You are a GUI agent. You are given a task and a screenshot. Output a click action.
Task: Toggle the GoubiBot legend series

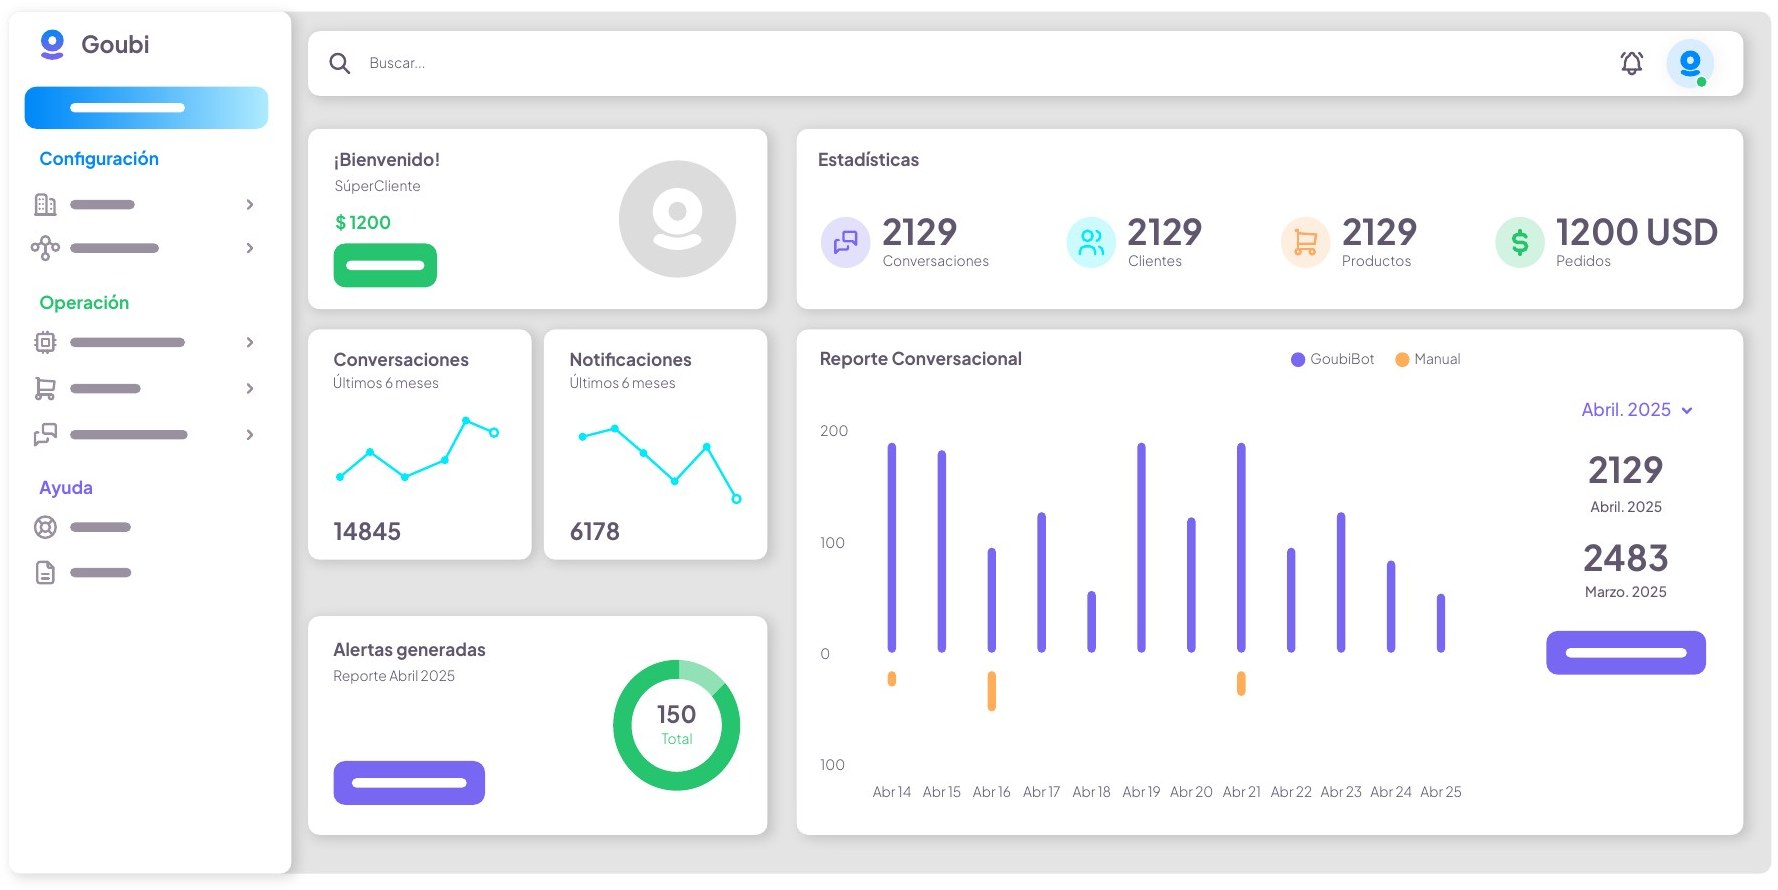pos(1332,359)
